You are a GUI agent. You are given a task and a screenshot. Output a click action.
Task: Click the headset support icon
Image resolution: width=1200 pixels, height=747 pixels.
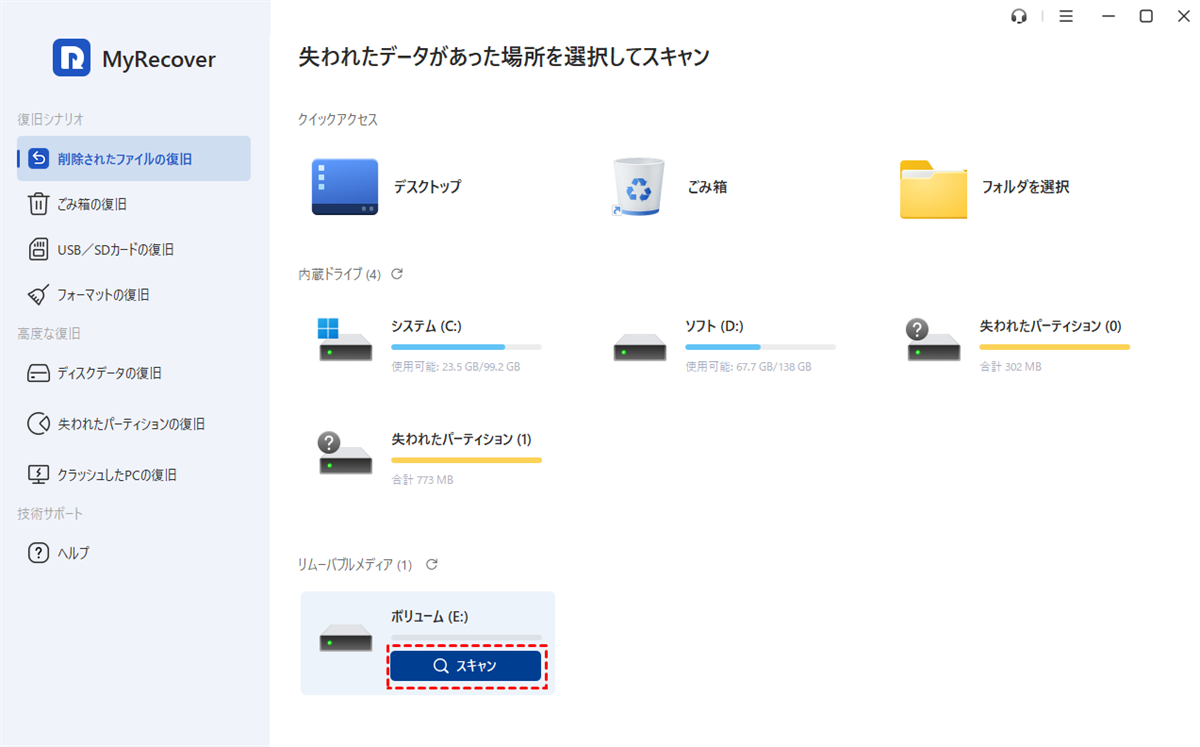point(1019,16)
